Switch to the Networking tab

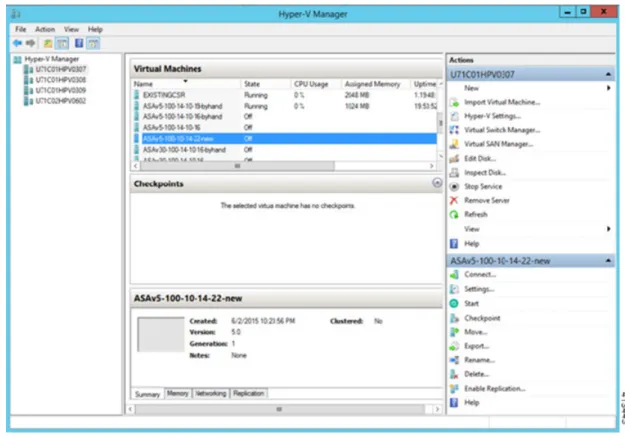(x=210, y=394)
